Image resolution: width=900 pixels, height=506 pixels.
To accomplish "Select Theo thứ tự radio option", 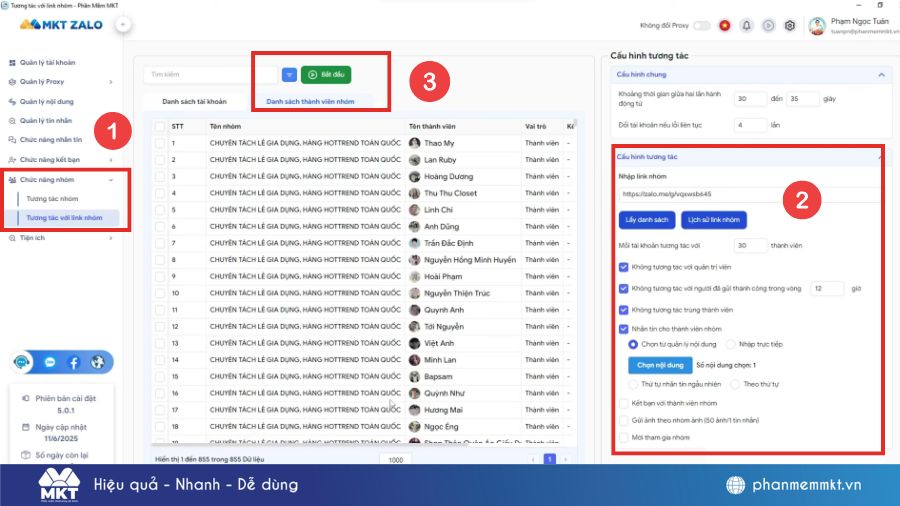I will 735,384.
